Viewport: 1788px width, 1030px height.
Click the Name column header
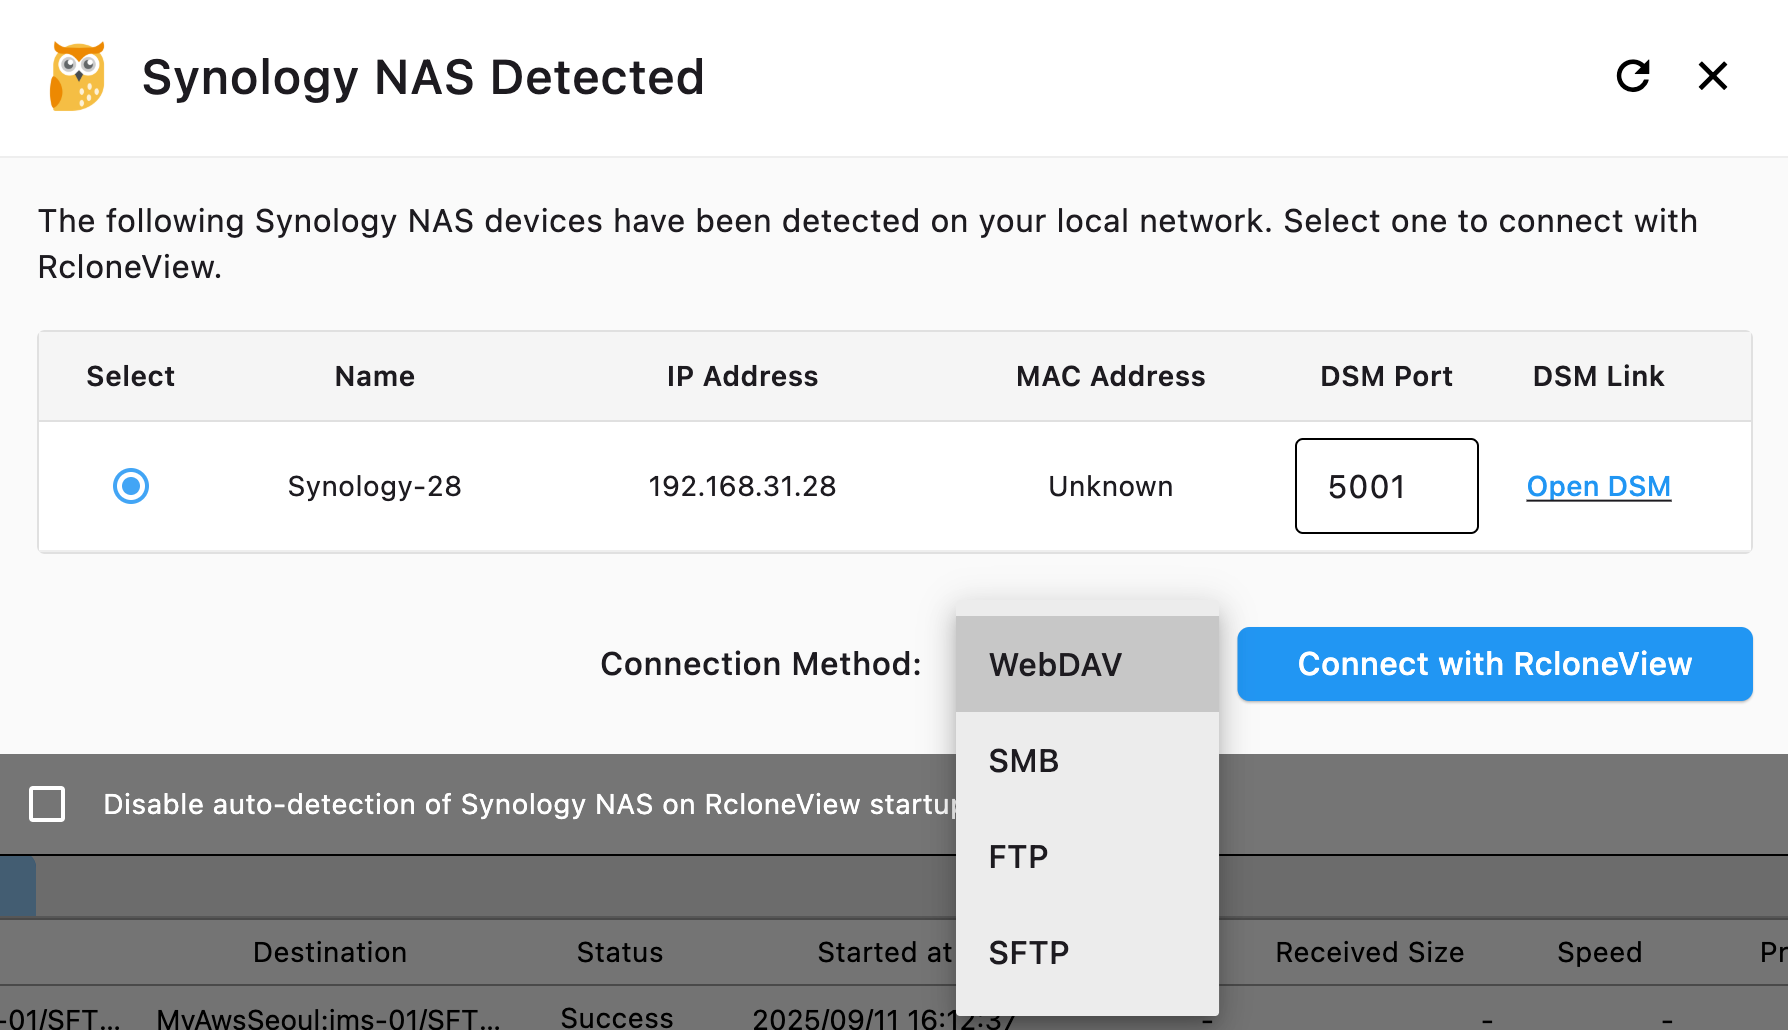(374, 376)
